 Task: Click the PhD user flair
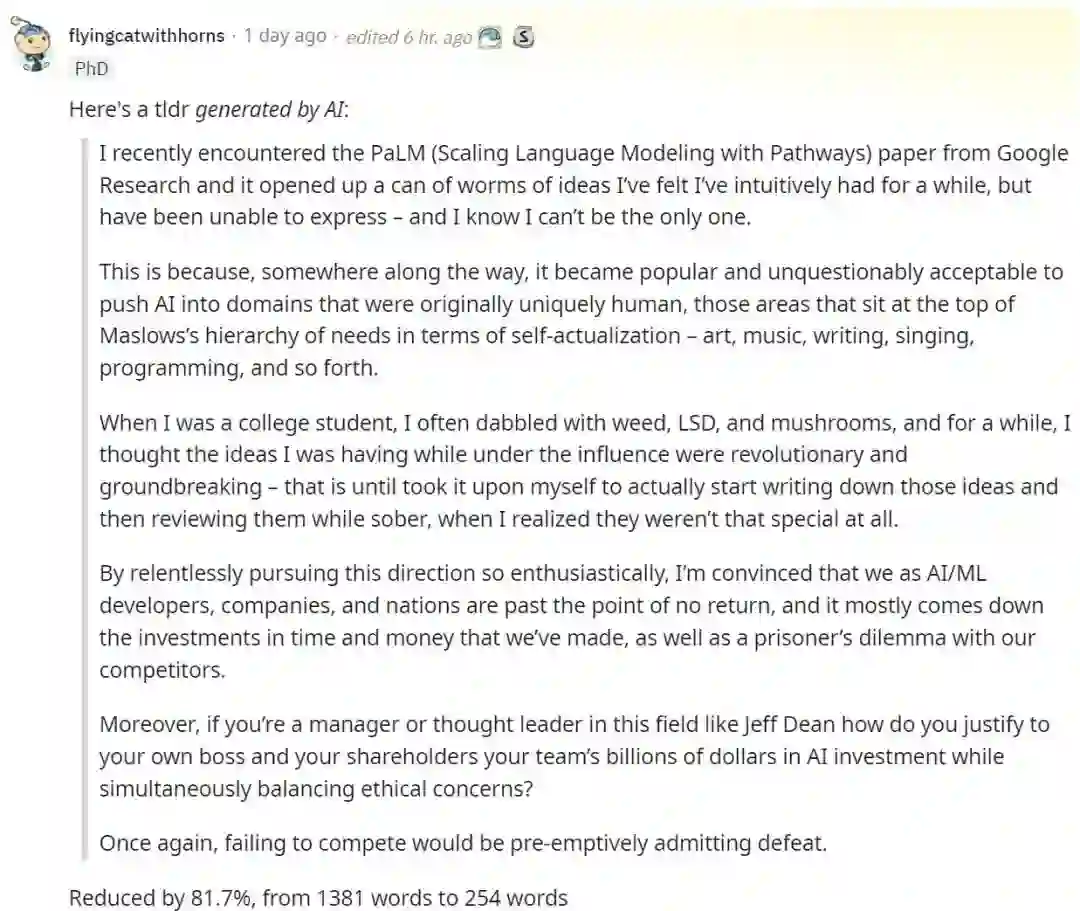[x=92, y=69]
